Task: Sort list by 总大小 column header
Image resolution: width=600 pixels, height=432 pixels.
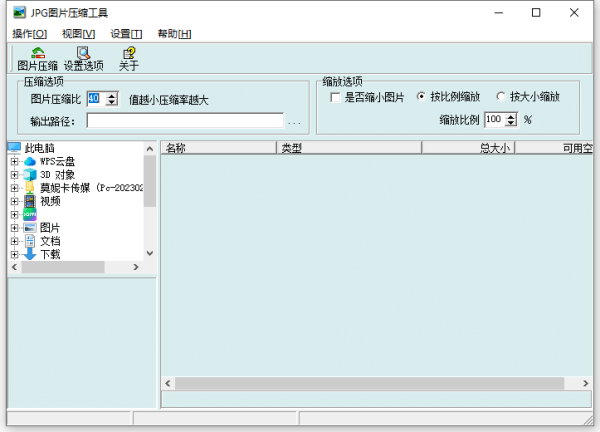Action: pos(468,148)
